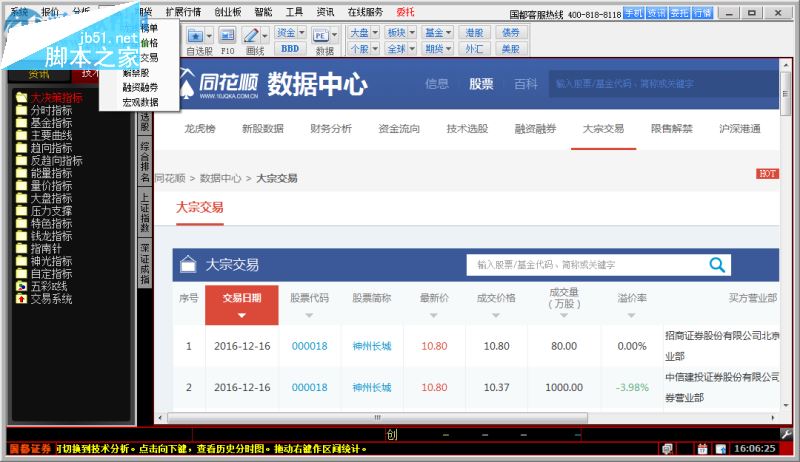Open the 创业板 menu

click(228, 12)
